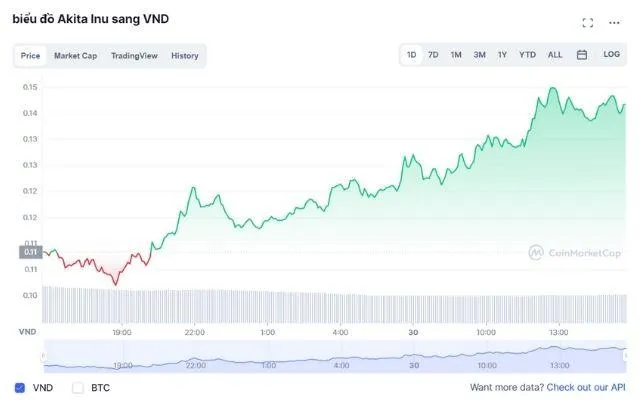Screen dimensions: 640x400
Task: Click the 1D range button
Action: tap(411, 55)
